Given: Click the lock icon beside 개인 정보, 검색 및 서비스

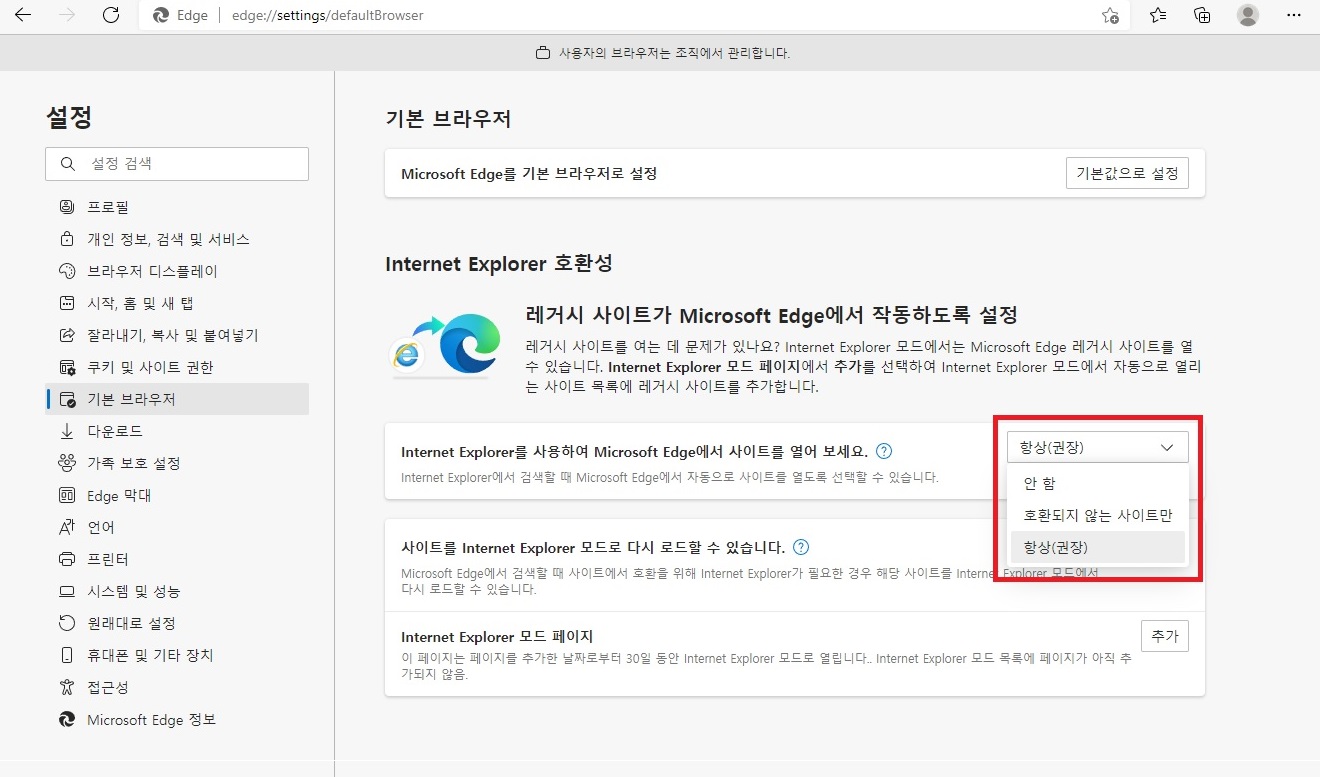Looking at the screenshot, I should (x=67, y=239).
